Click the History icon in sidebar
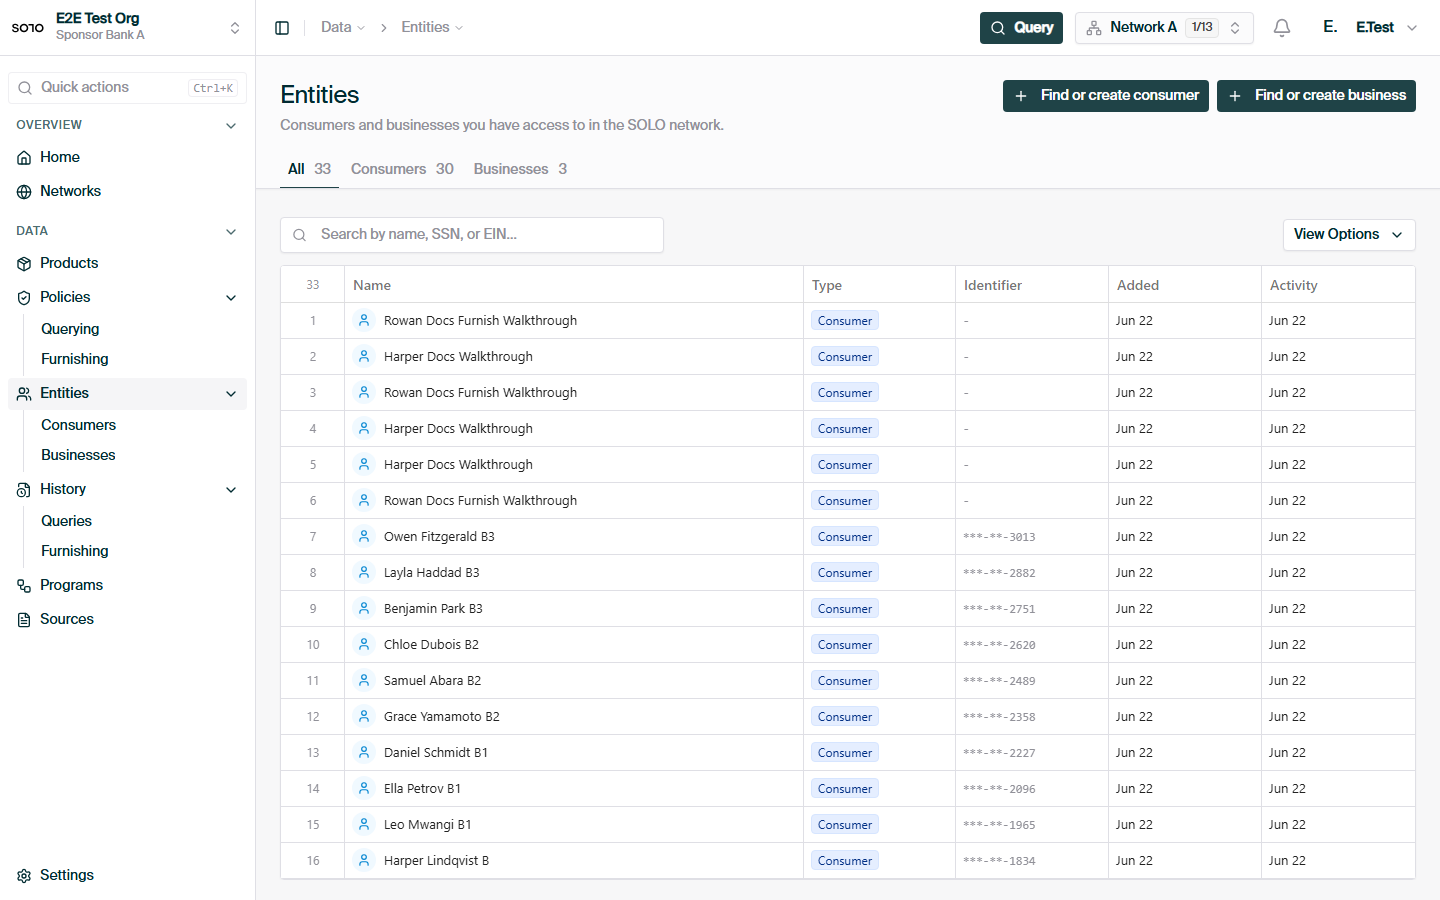The image size is (1440, 900). 24,490
